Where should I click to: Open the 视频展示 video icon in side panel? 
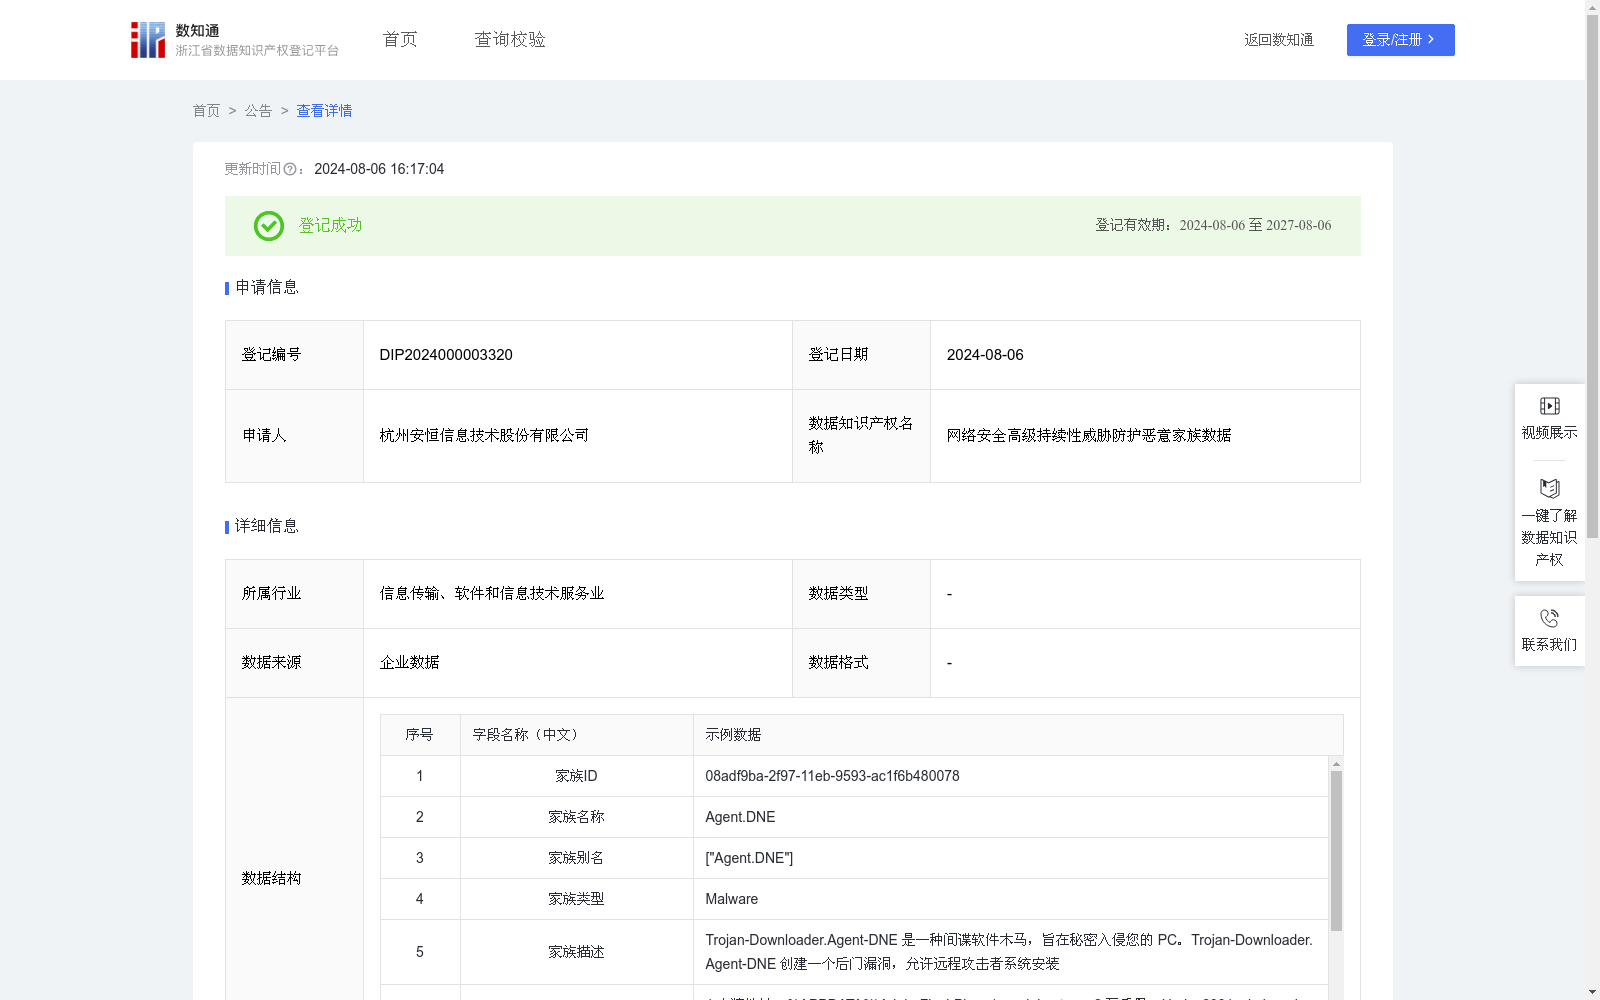[x=1549, y=406]
